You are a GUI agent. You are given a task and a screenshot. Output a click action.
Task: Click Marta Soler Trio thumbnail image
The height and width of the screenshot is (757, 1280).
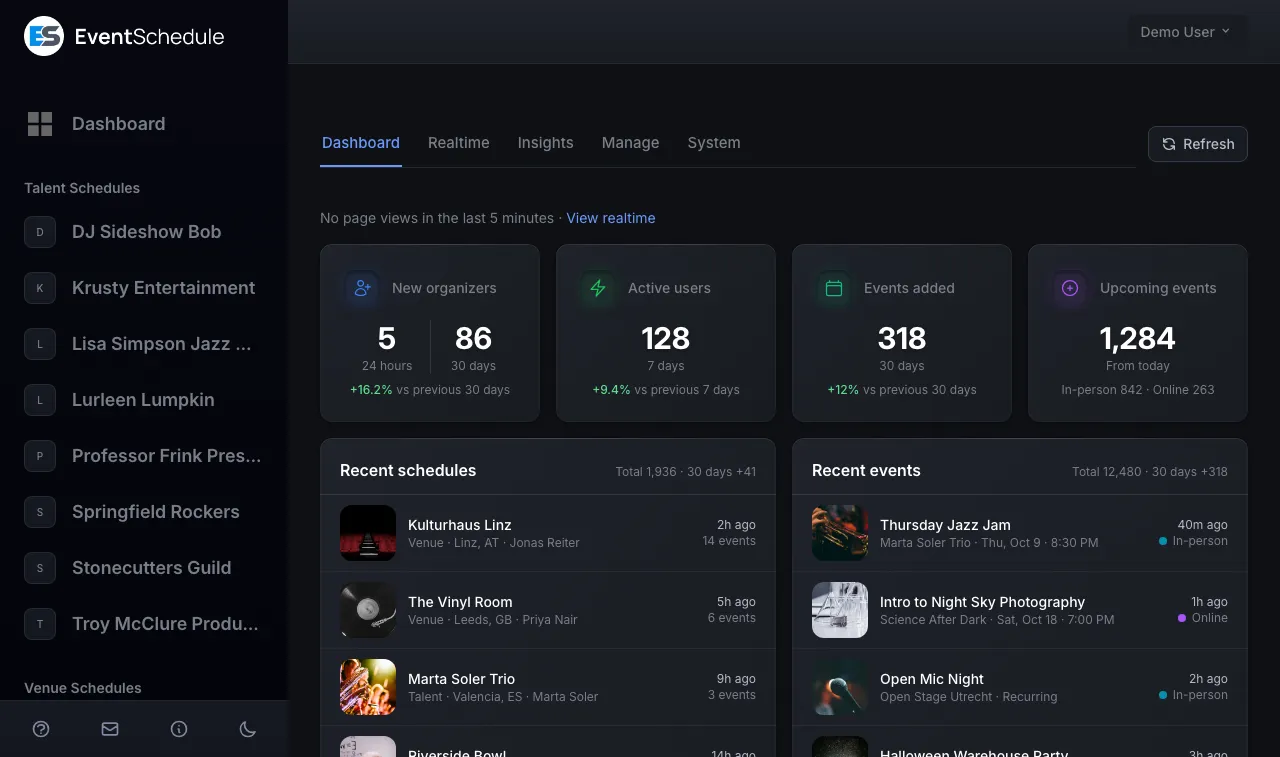click(368, 687)
